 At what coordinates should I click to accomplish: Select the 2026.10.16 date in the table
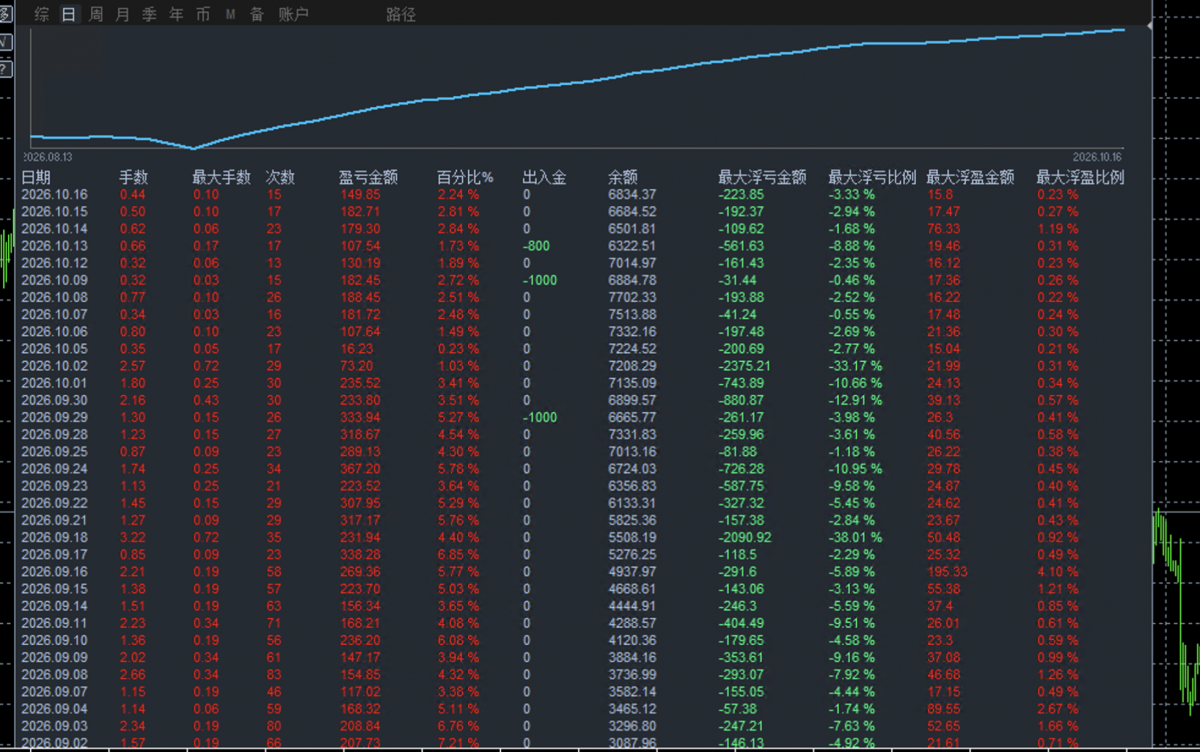[x=55, y=194]
